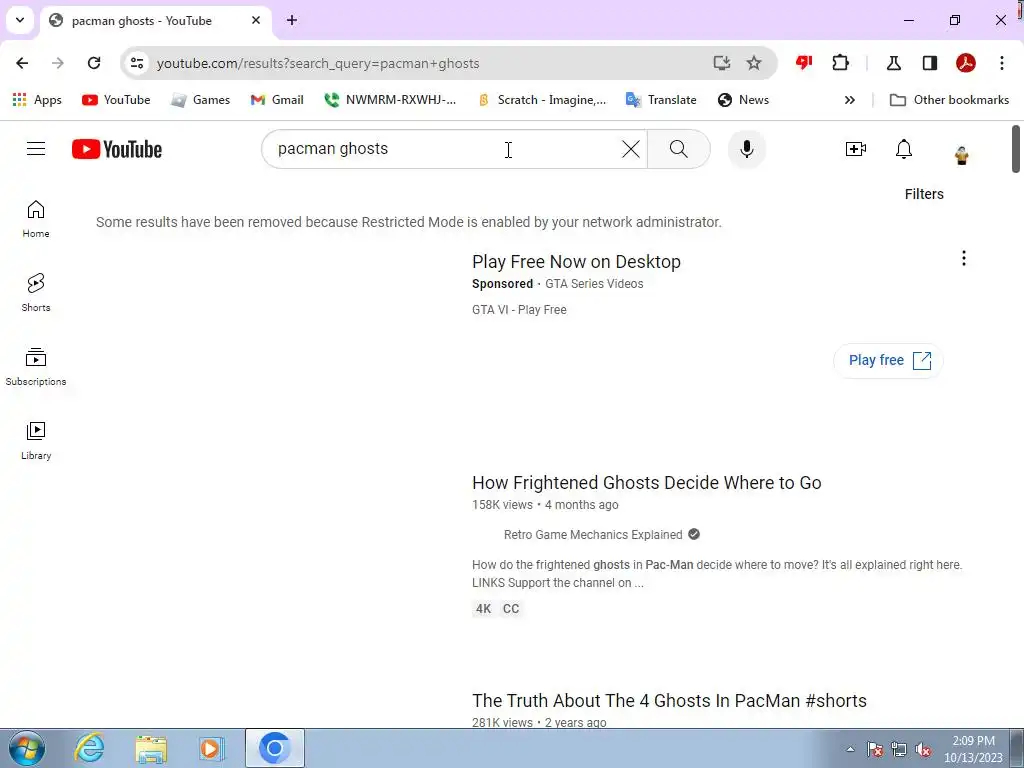The height and width of the screenshot is (768, 1024).
Task: Open the red thumbs-down extension icon
Action: 804,63
